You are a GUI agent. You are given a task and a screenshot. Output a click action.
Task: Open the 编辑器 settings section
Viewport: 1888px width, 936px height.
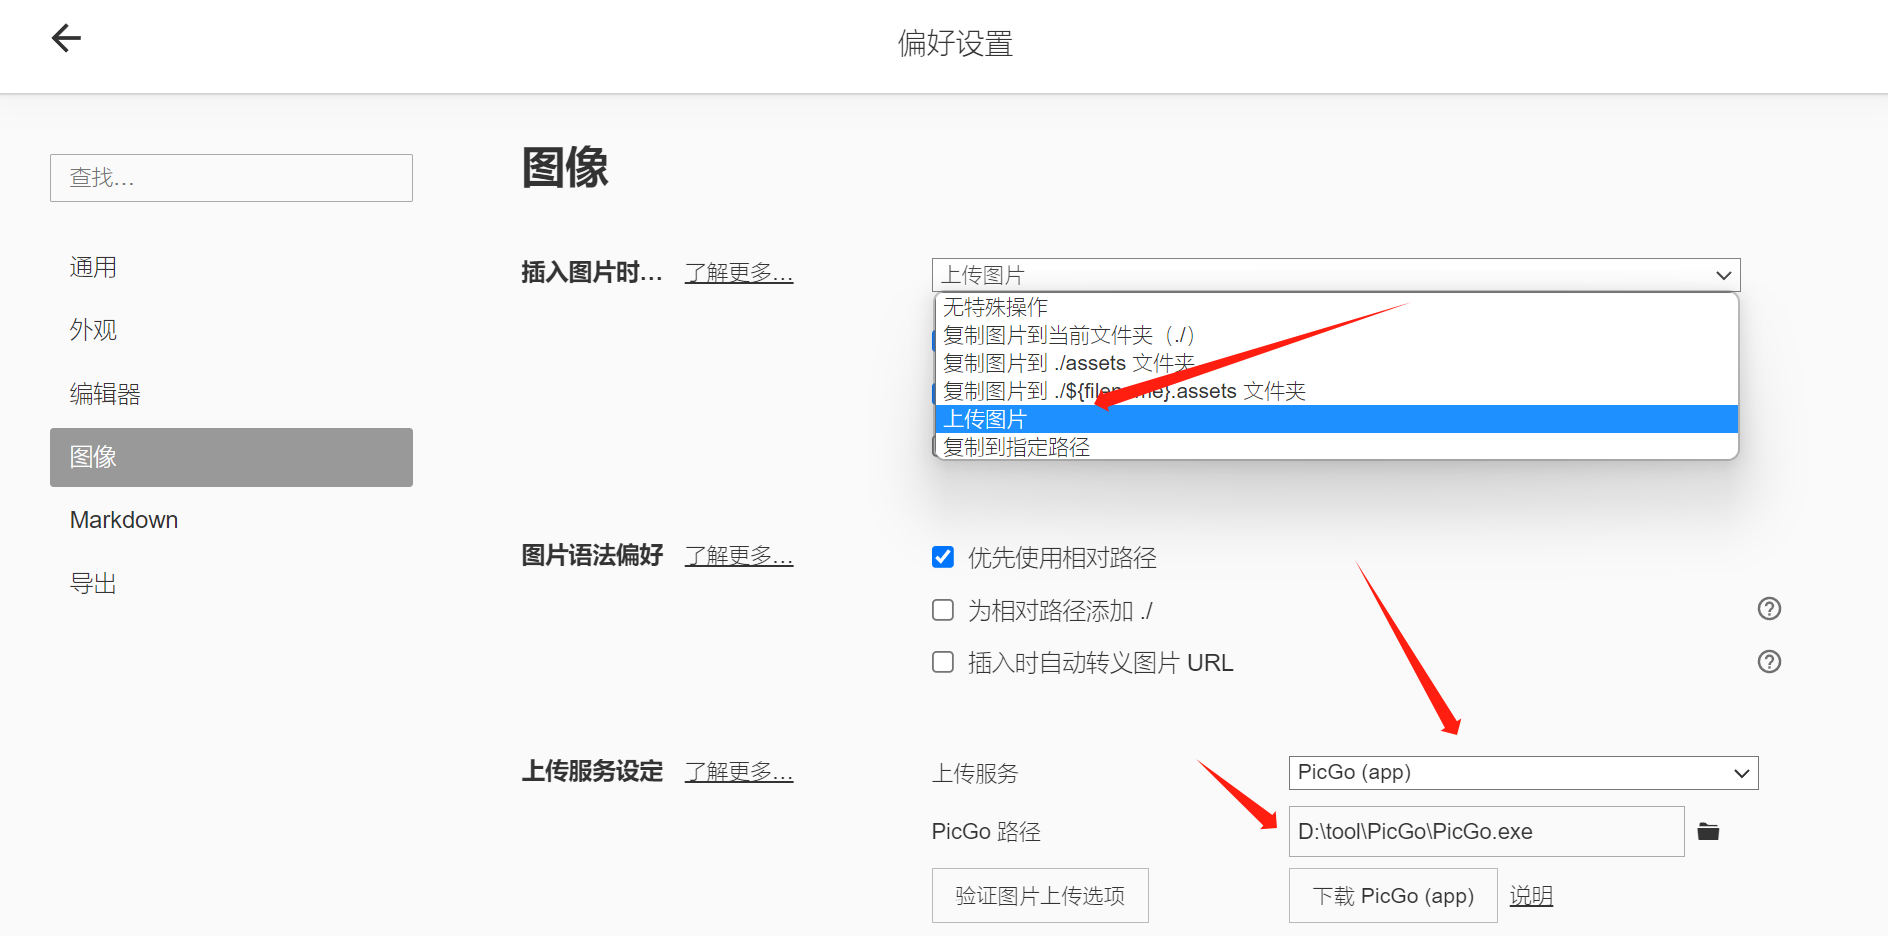[x=231, y=394]
